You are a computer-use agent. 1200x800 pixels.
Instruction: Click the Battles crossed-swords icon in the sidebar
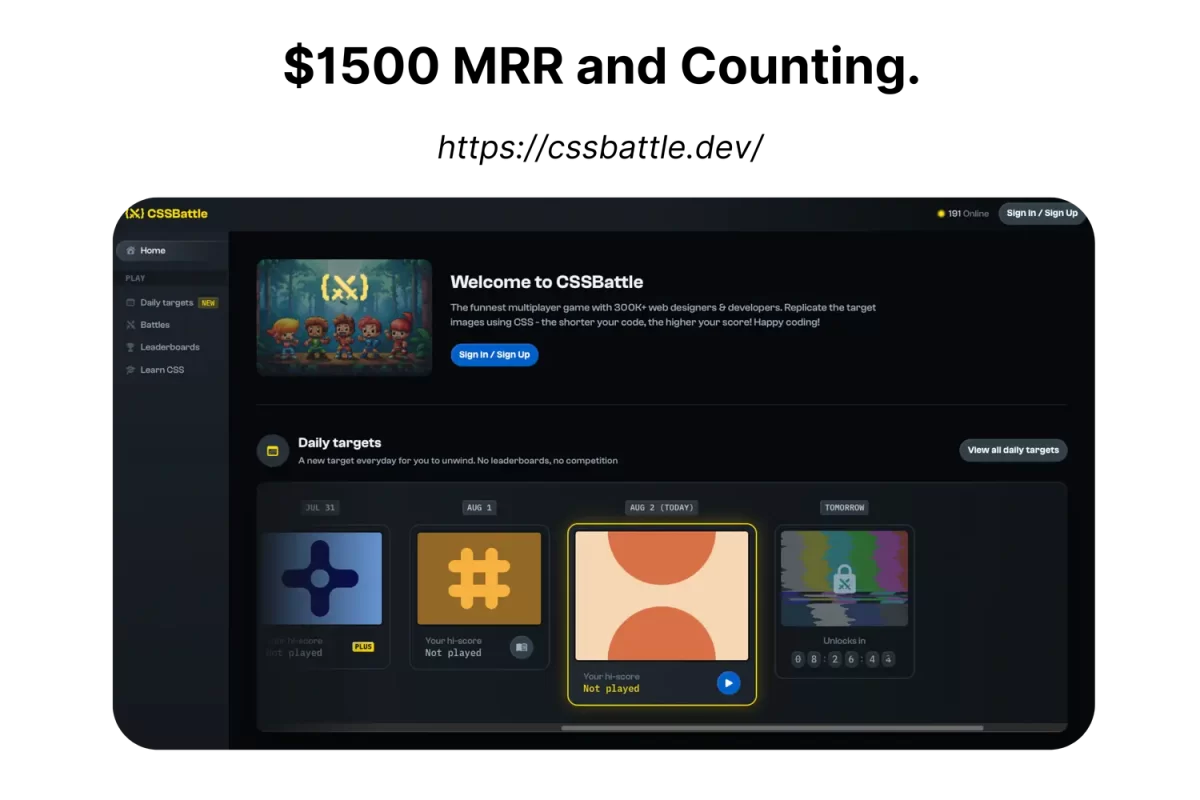[x=130, y=325]
